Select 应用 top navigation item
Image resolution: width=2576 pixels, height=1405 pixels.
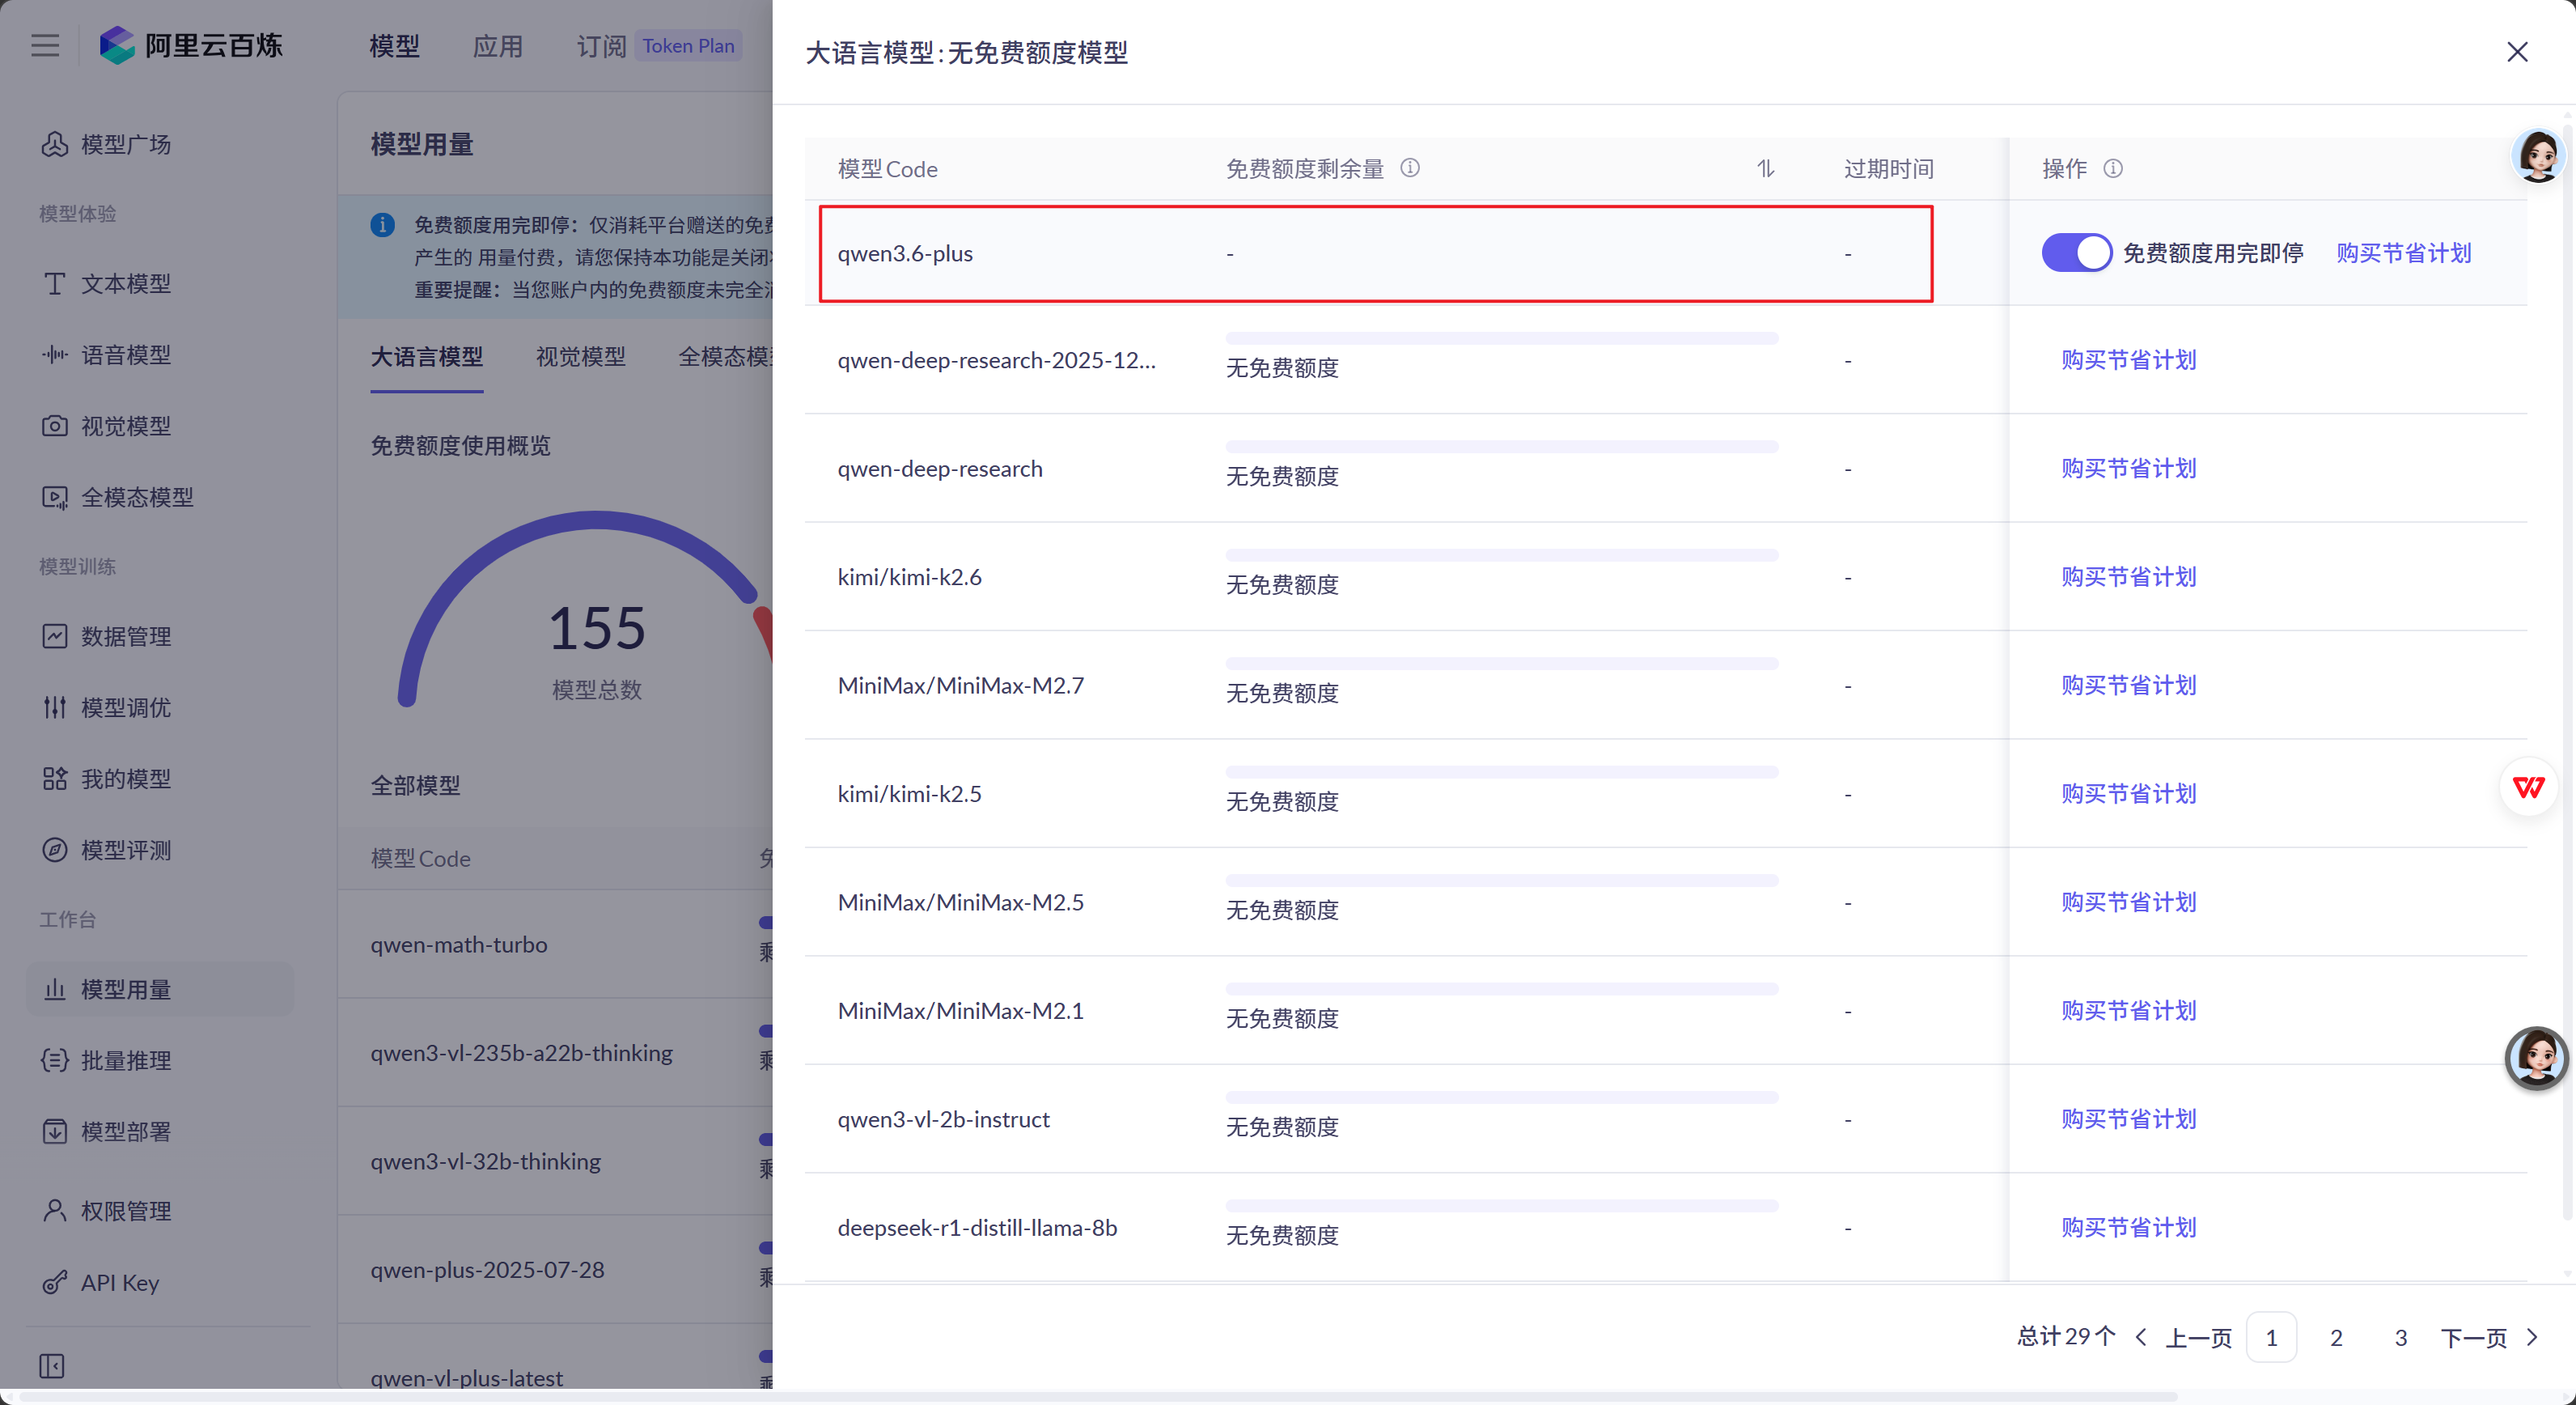[498, 46]
